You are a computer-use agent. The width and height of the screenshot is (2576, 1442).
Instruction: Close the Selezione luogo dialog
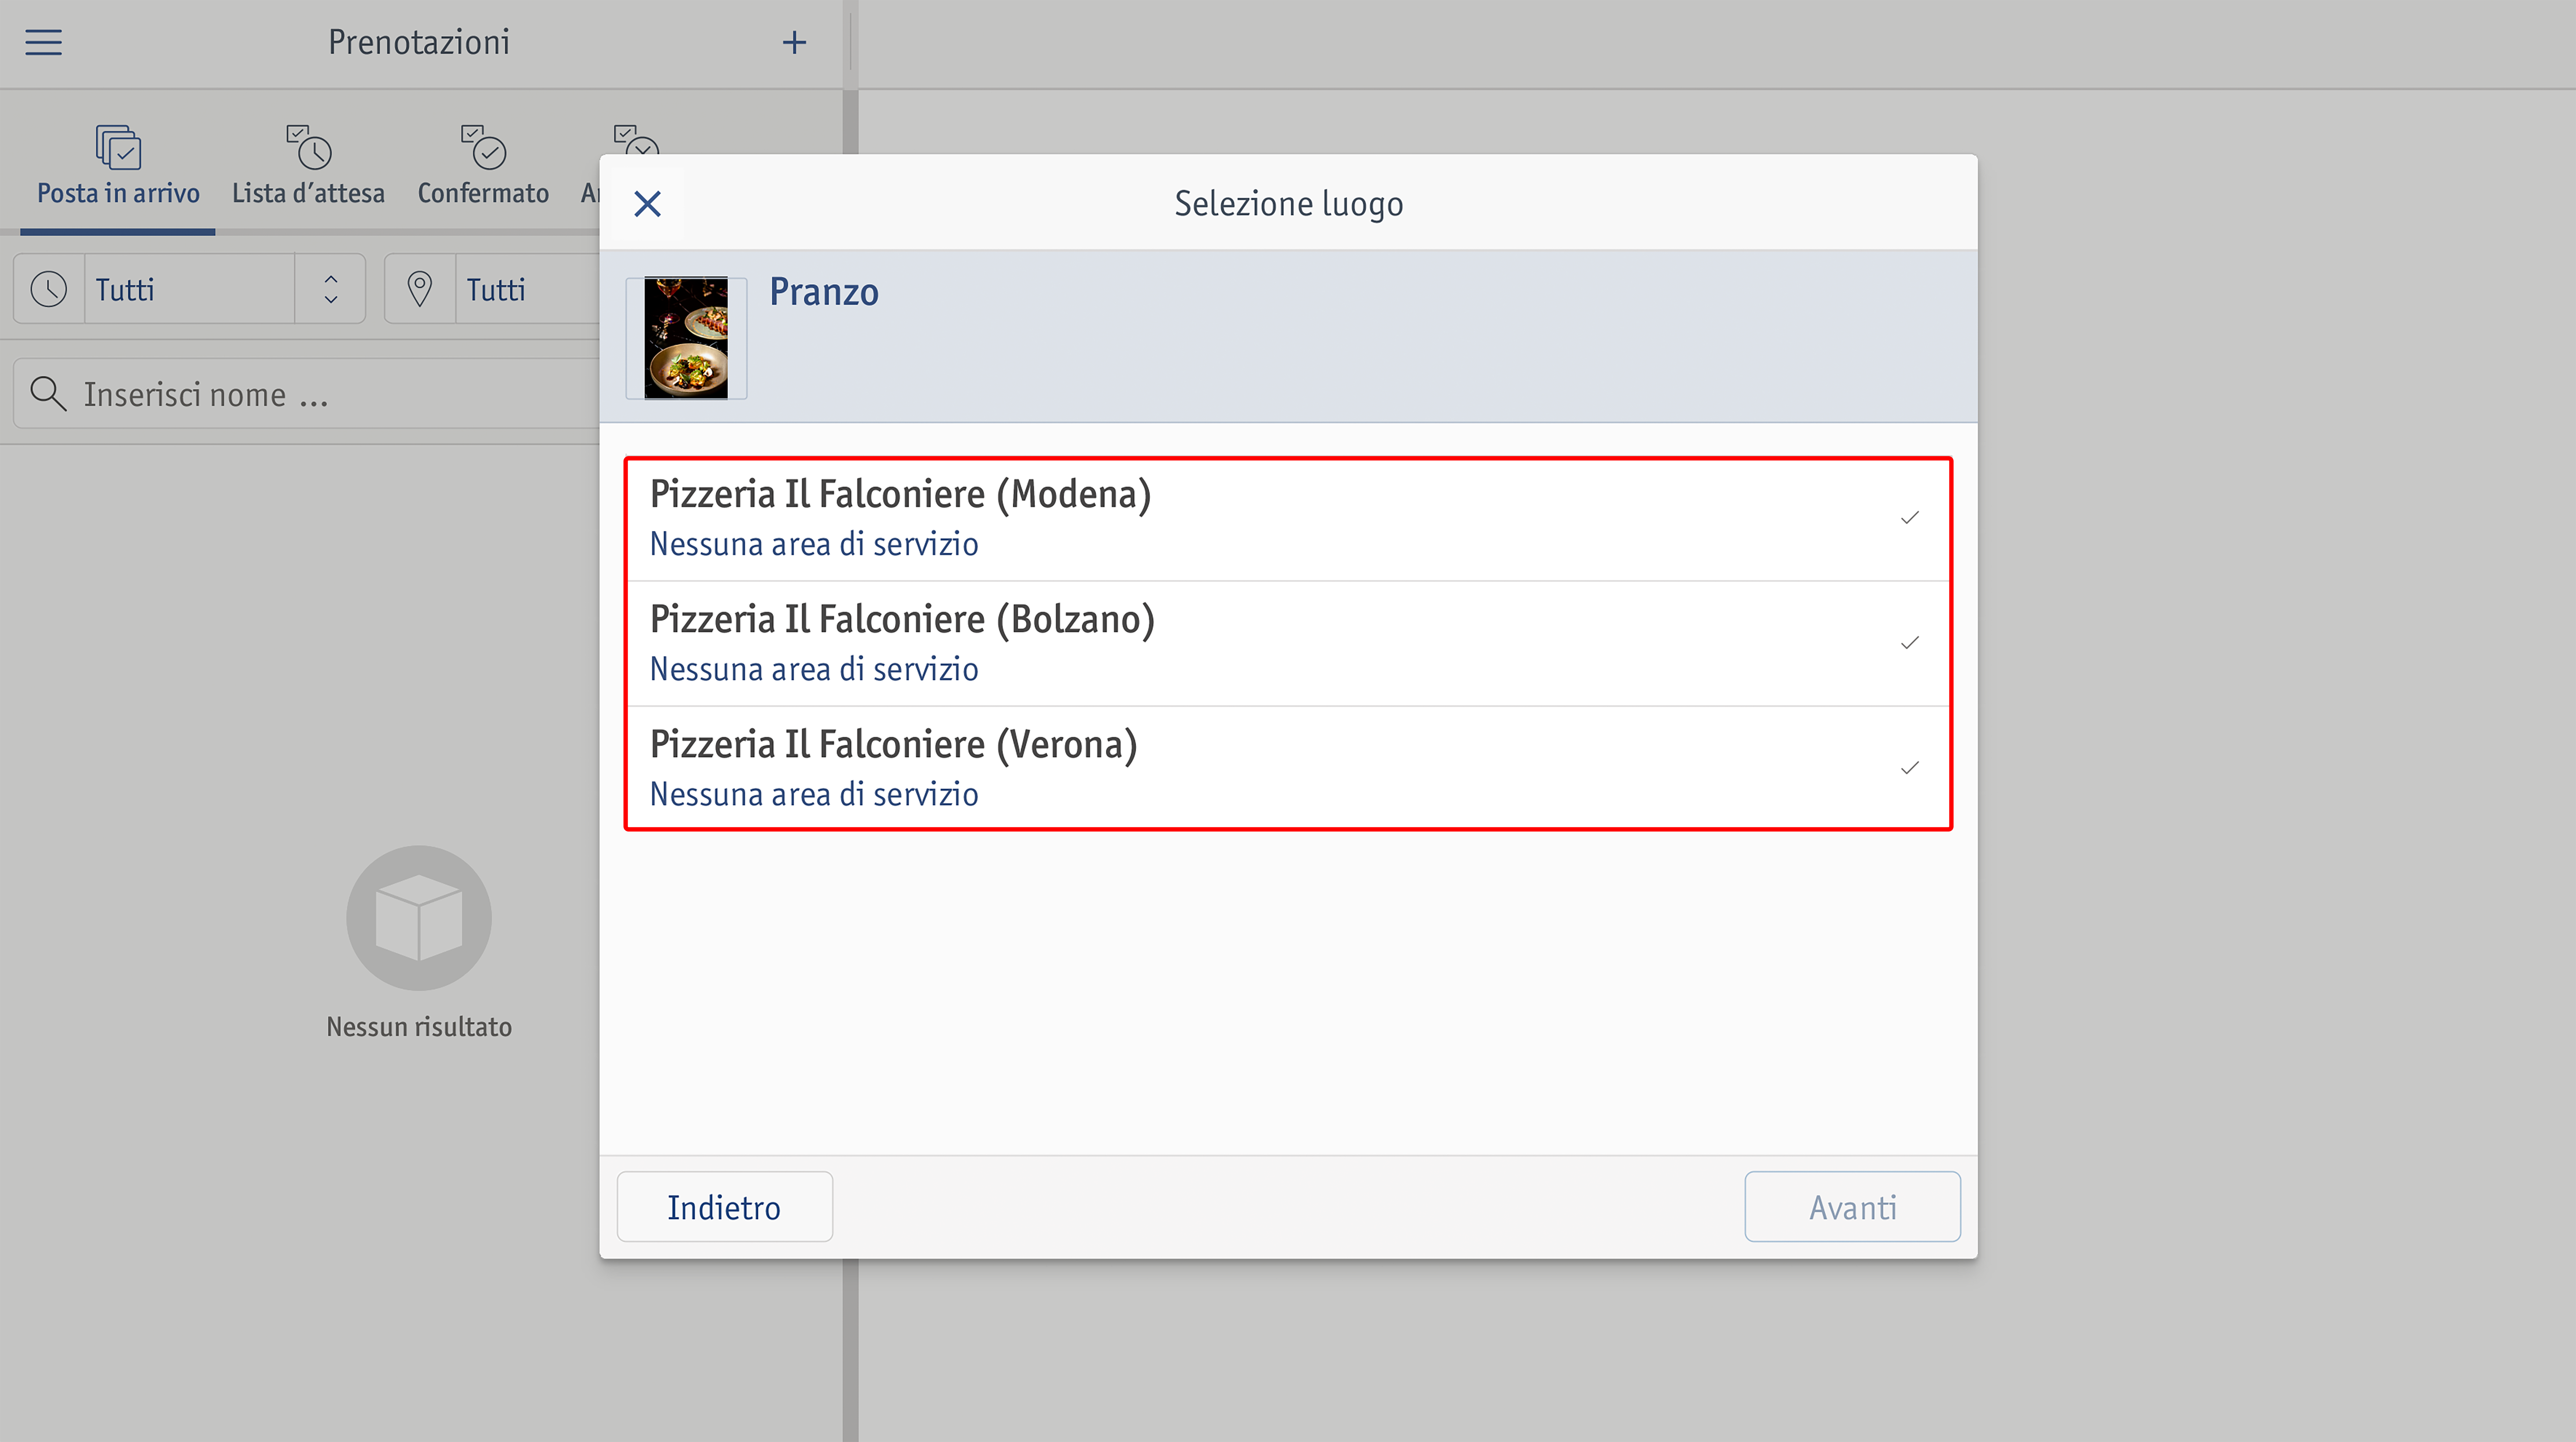click(x=648, y=204)
